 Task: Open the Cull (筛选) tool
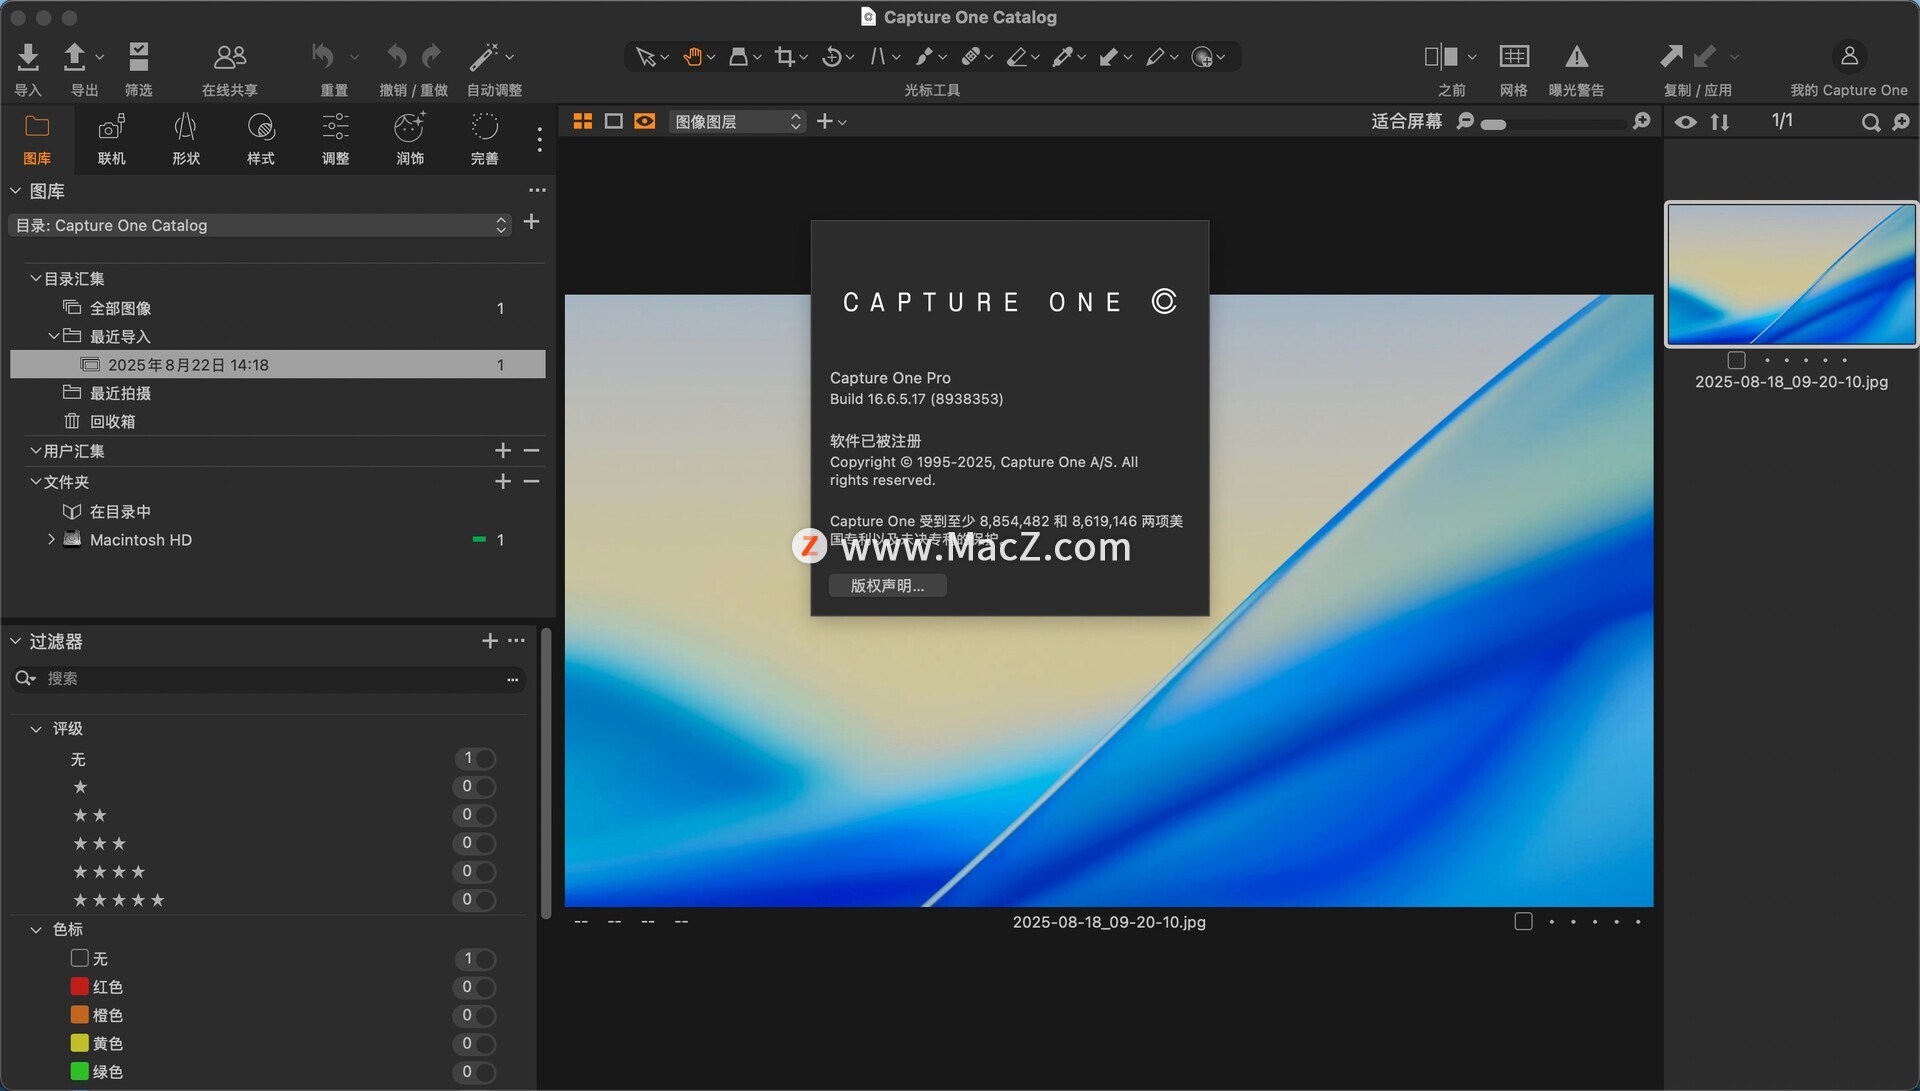point(139,57)
